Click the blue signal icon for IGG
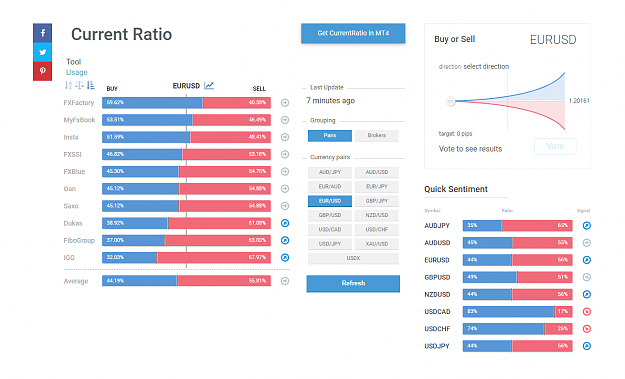 (x=285, y=257)
